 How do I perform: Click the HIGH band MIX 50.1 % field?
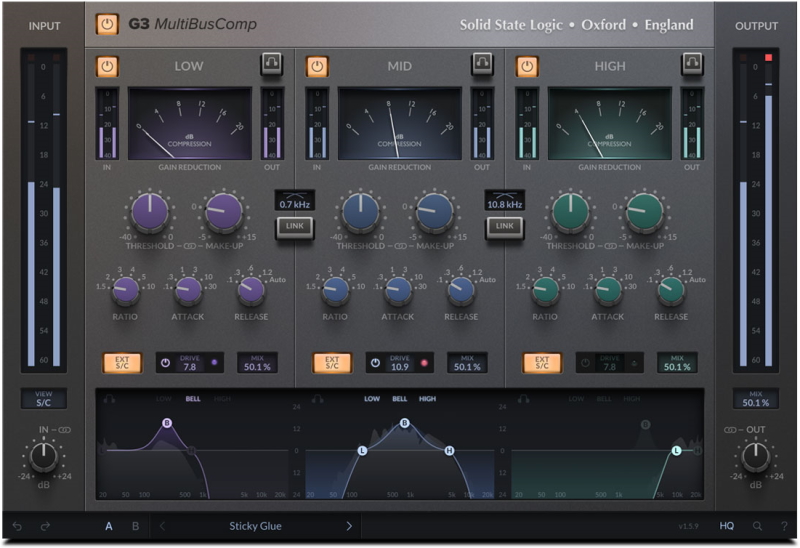(x=677, y=363)
